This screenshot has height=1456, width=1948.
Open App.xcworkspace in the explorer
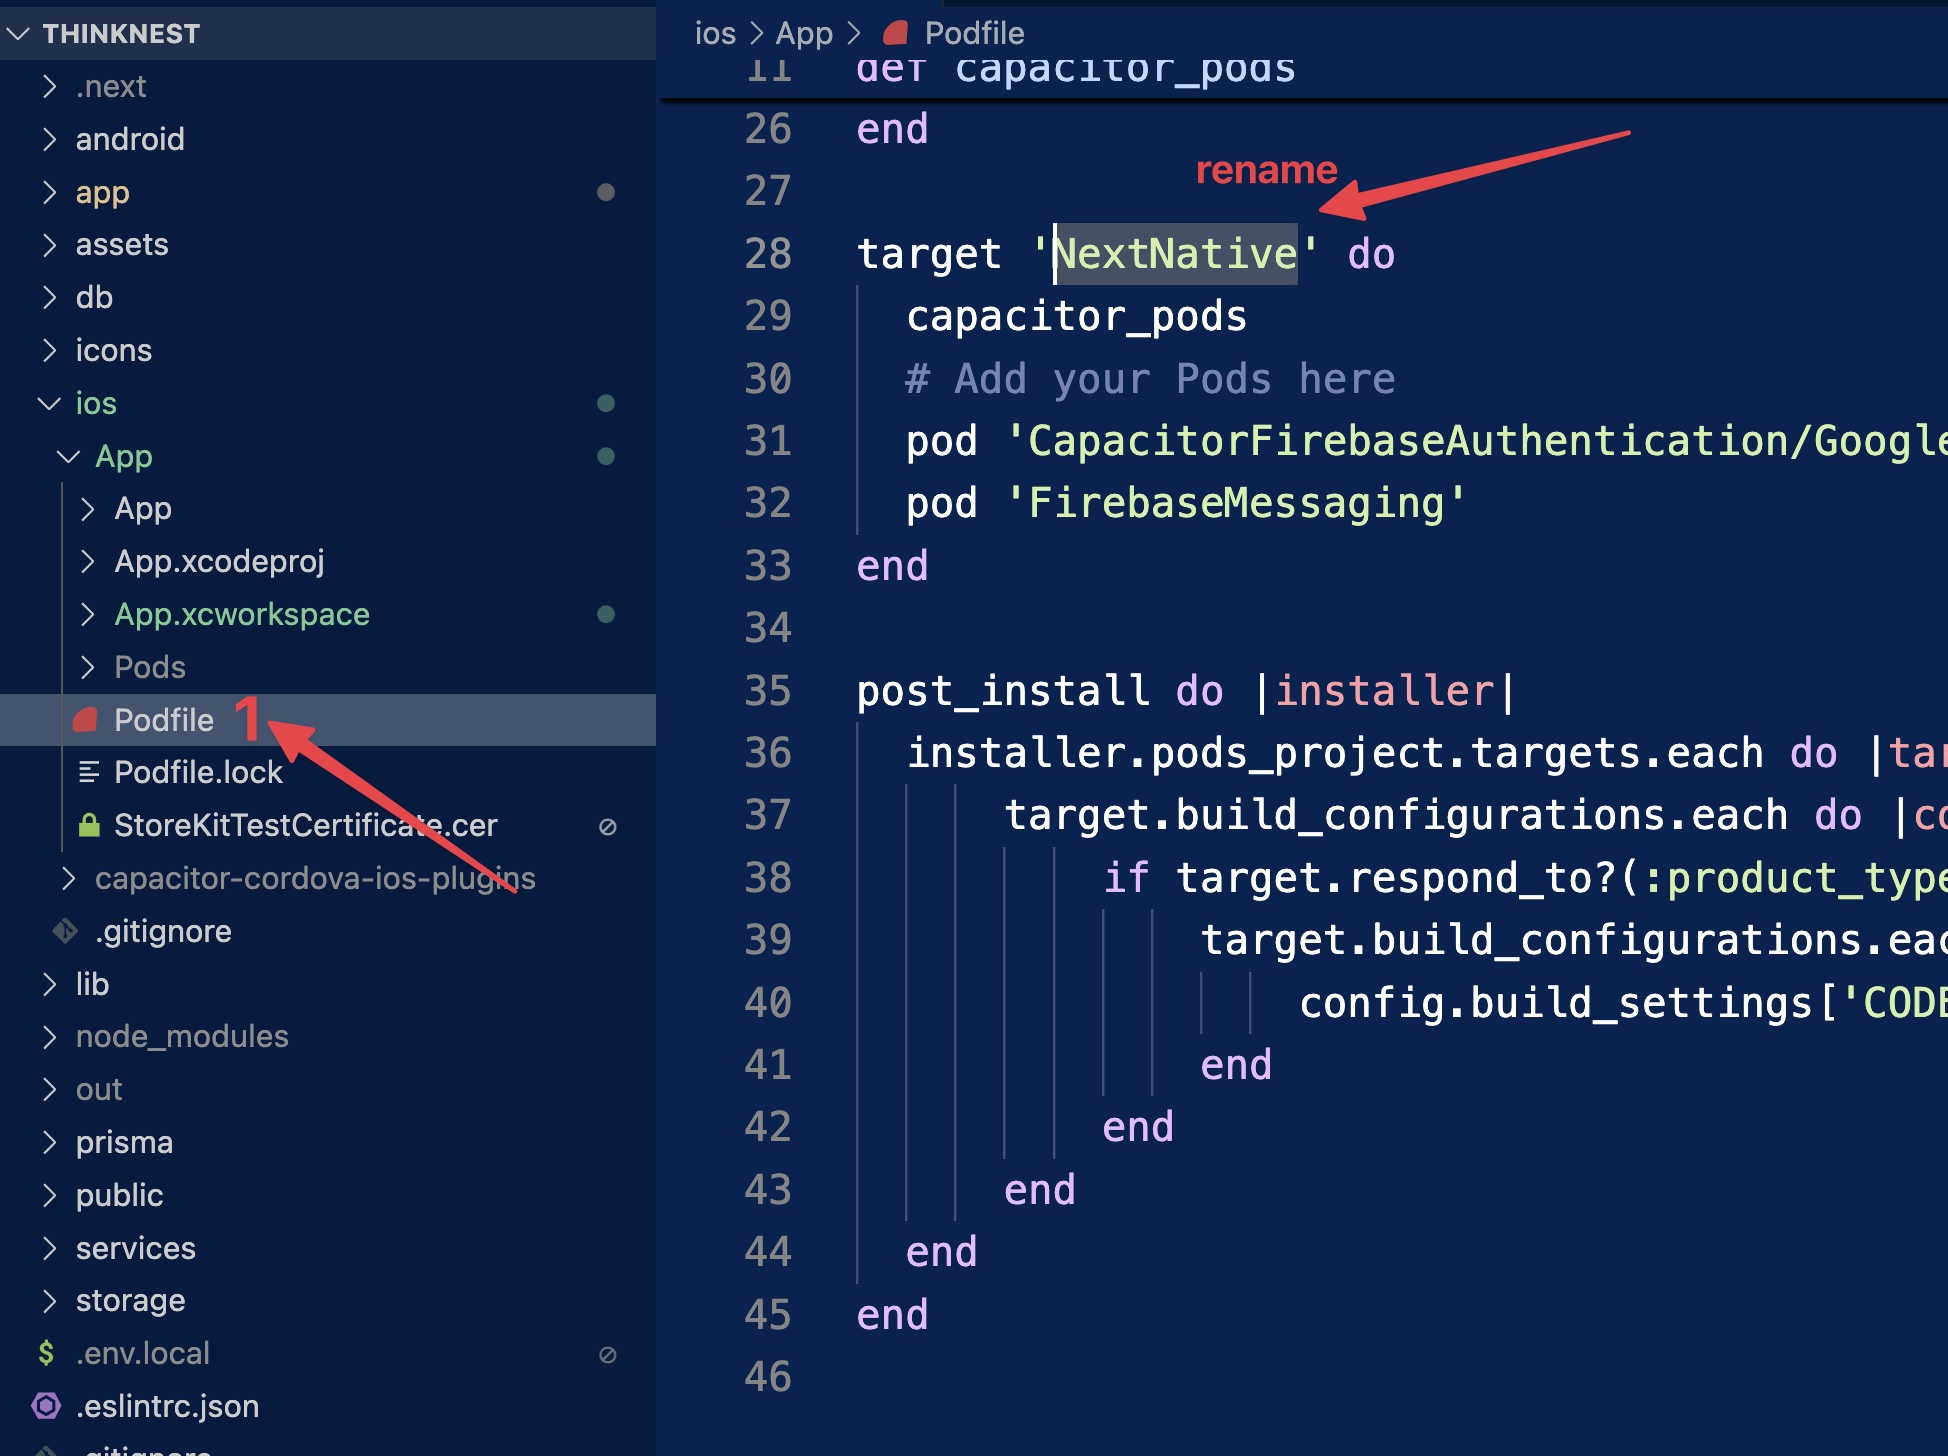(x=241, y=614)
